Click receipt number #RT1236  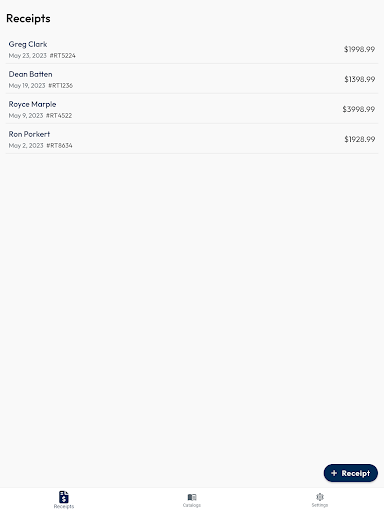tap(61, 86)
